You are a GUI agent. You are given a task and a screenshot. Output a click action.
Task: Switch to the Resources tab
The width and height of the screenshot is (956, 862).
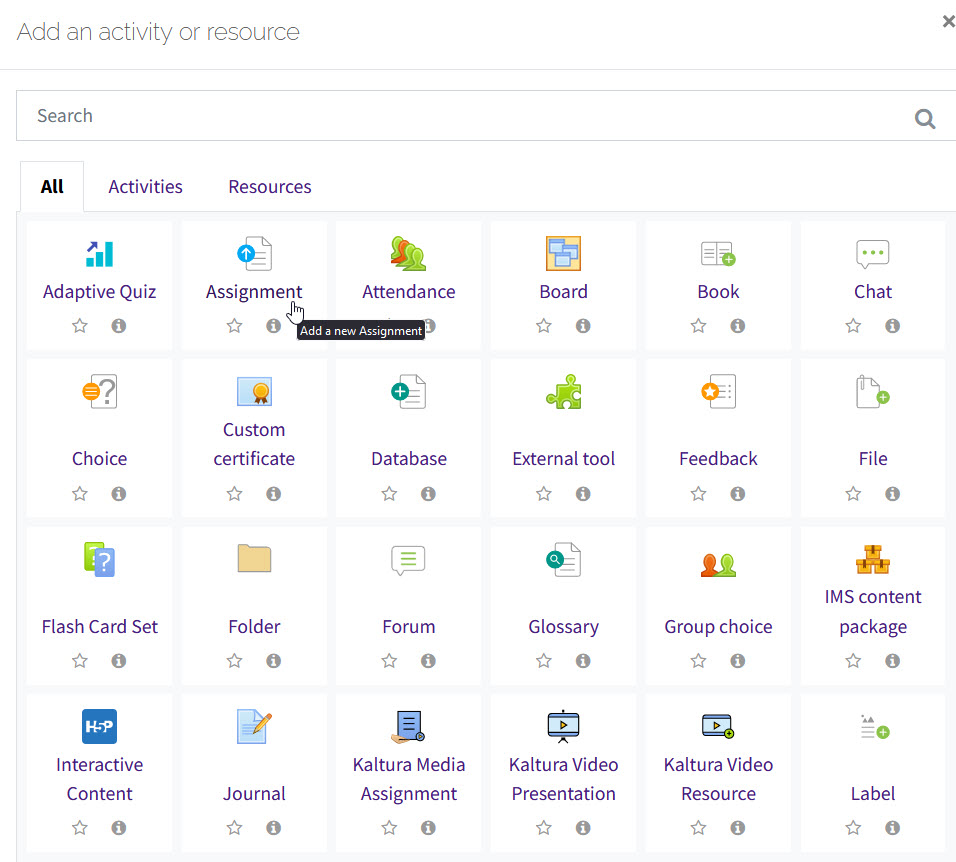tap(269, 187)
